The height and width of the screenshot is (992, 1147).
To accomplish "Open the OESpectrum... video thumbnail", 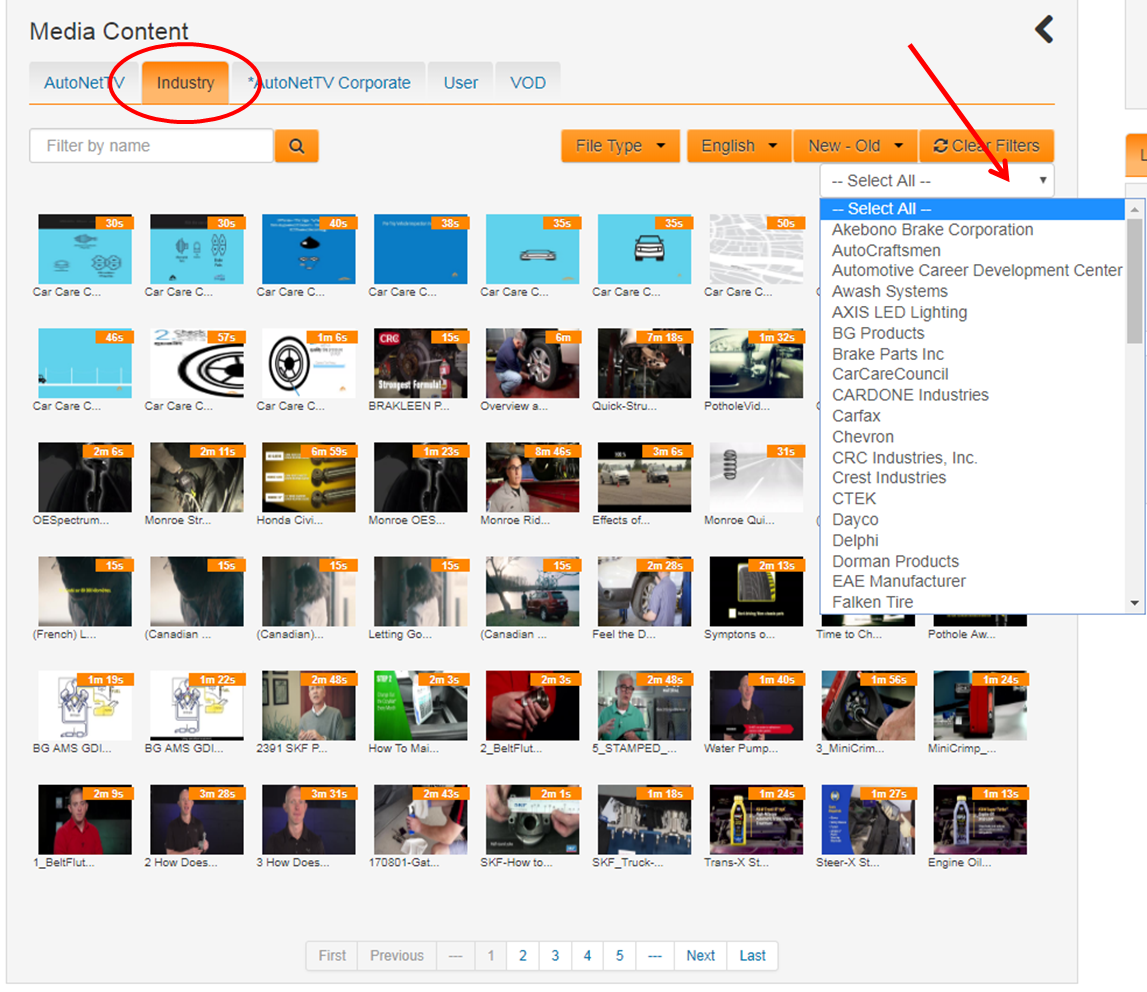I will pos(85,478).
